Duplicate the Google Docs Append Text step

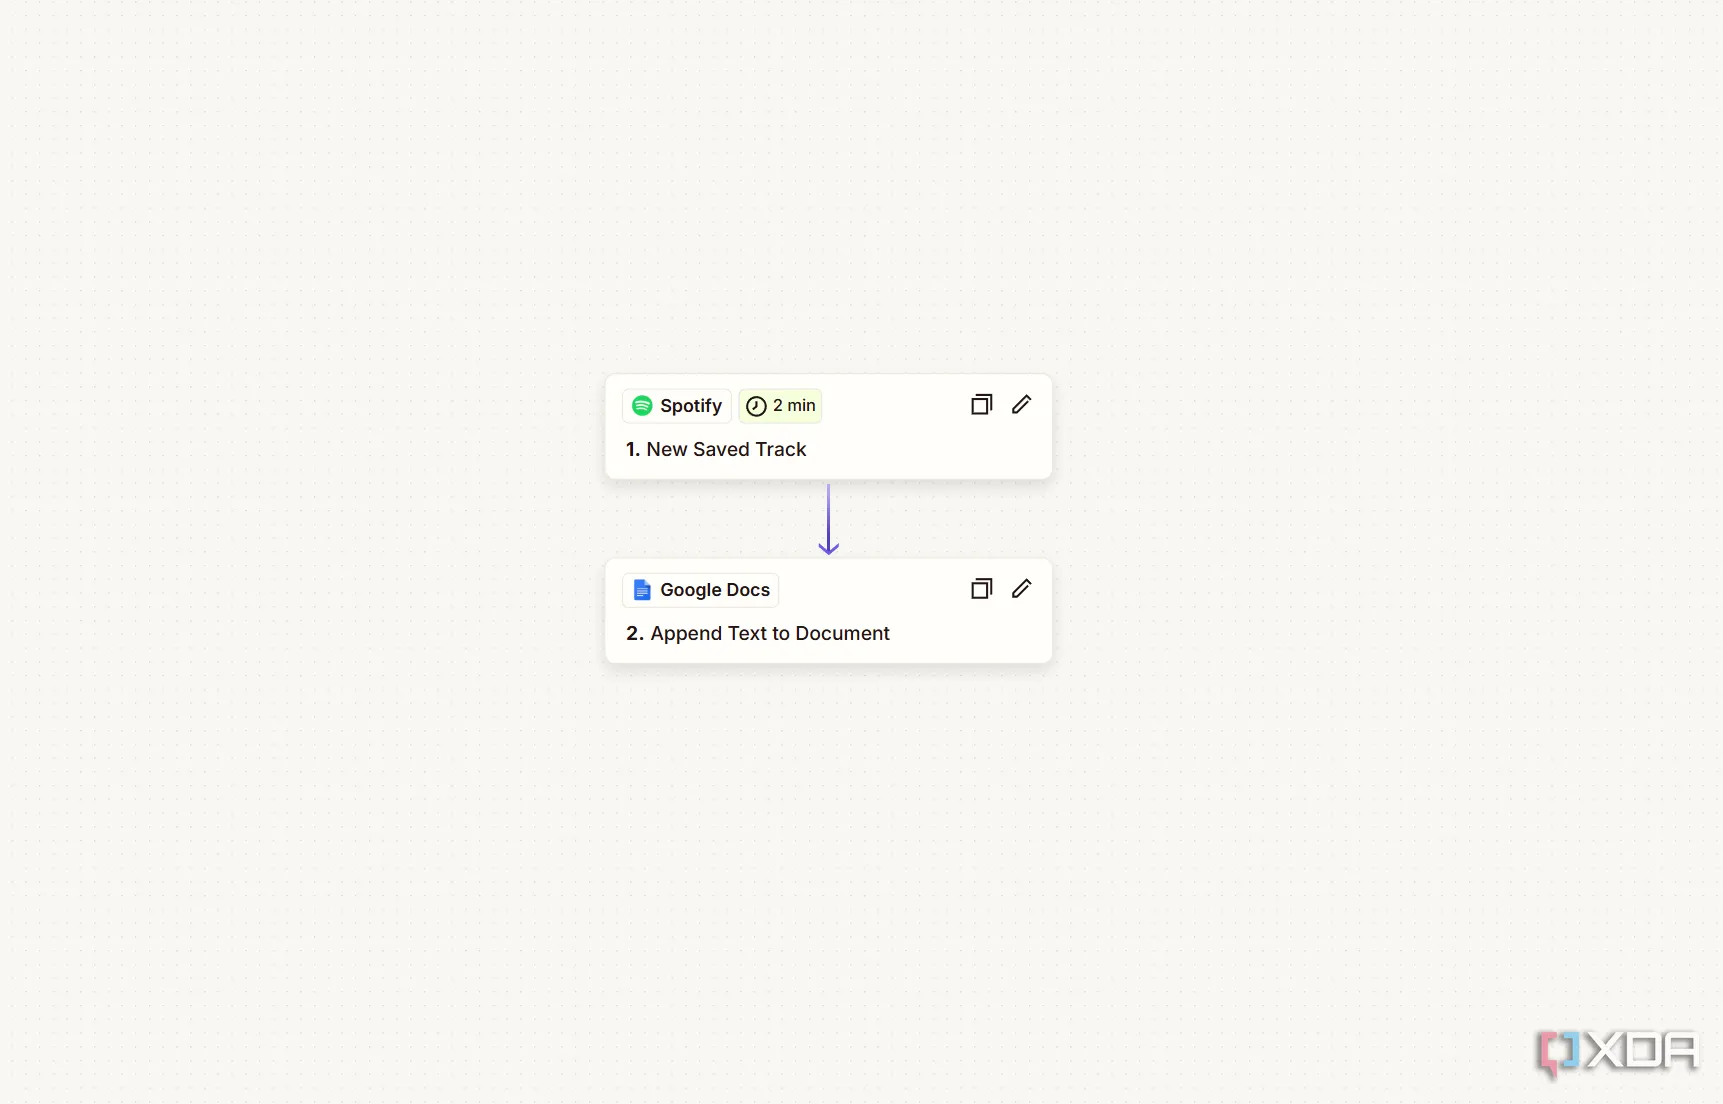(981, 589)
